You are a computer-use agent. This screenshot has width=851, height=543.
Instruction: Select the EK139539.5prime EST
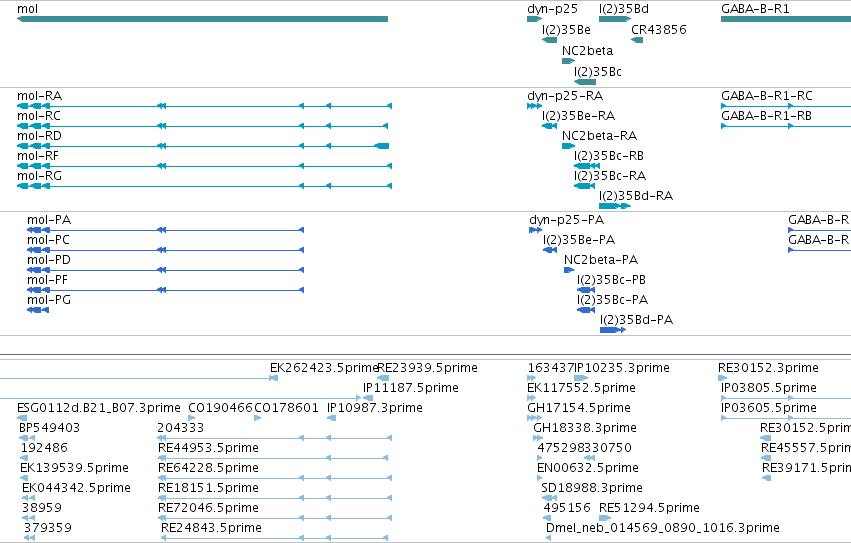click(24, 478)
